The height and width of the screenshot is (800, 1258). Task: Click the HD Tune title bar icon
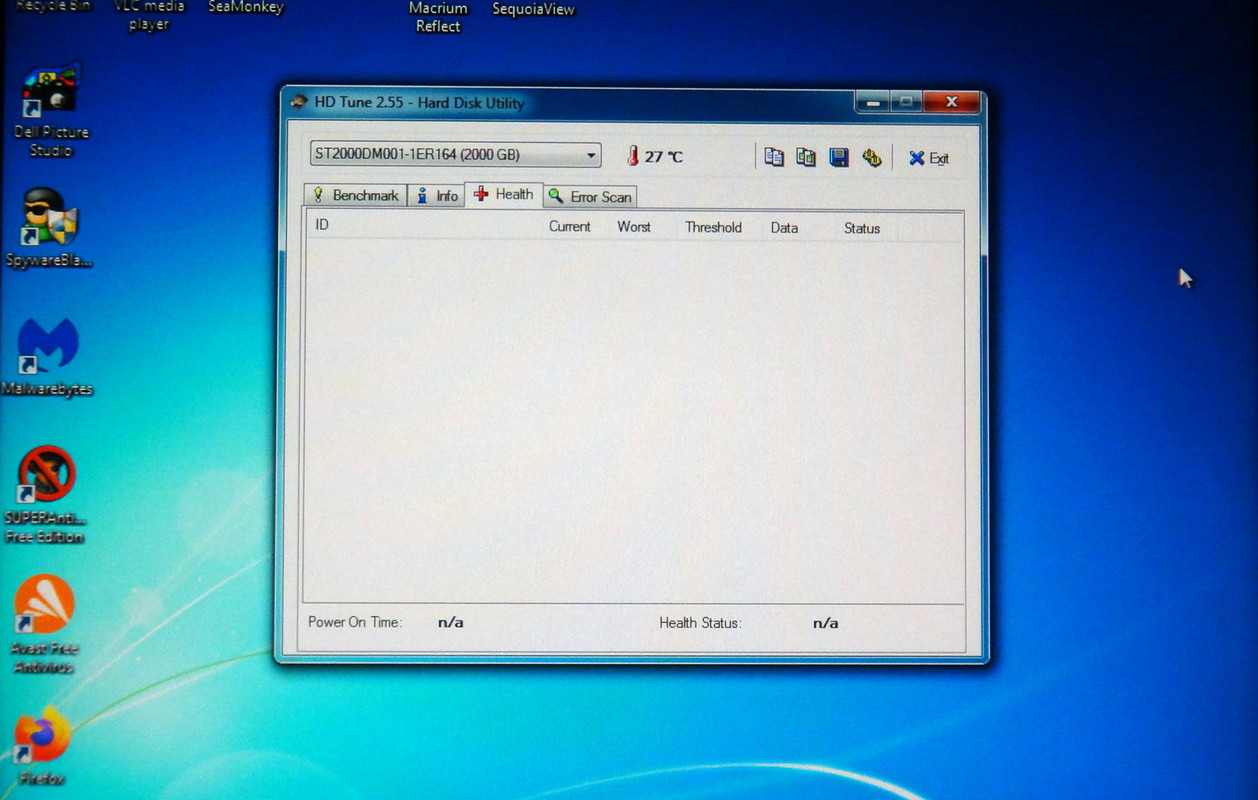[298, 102]
